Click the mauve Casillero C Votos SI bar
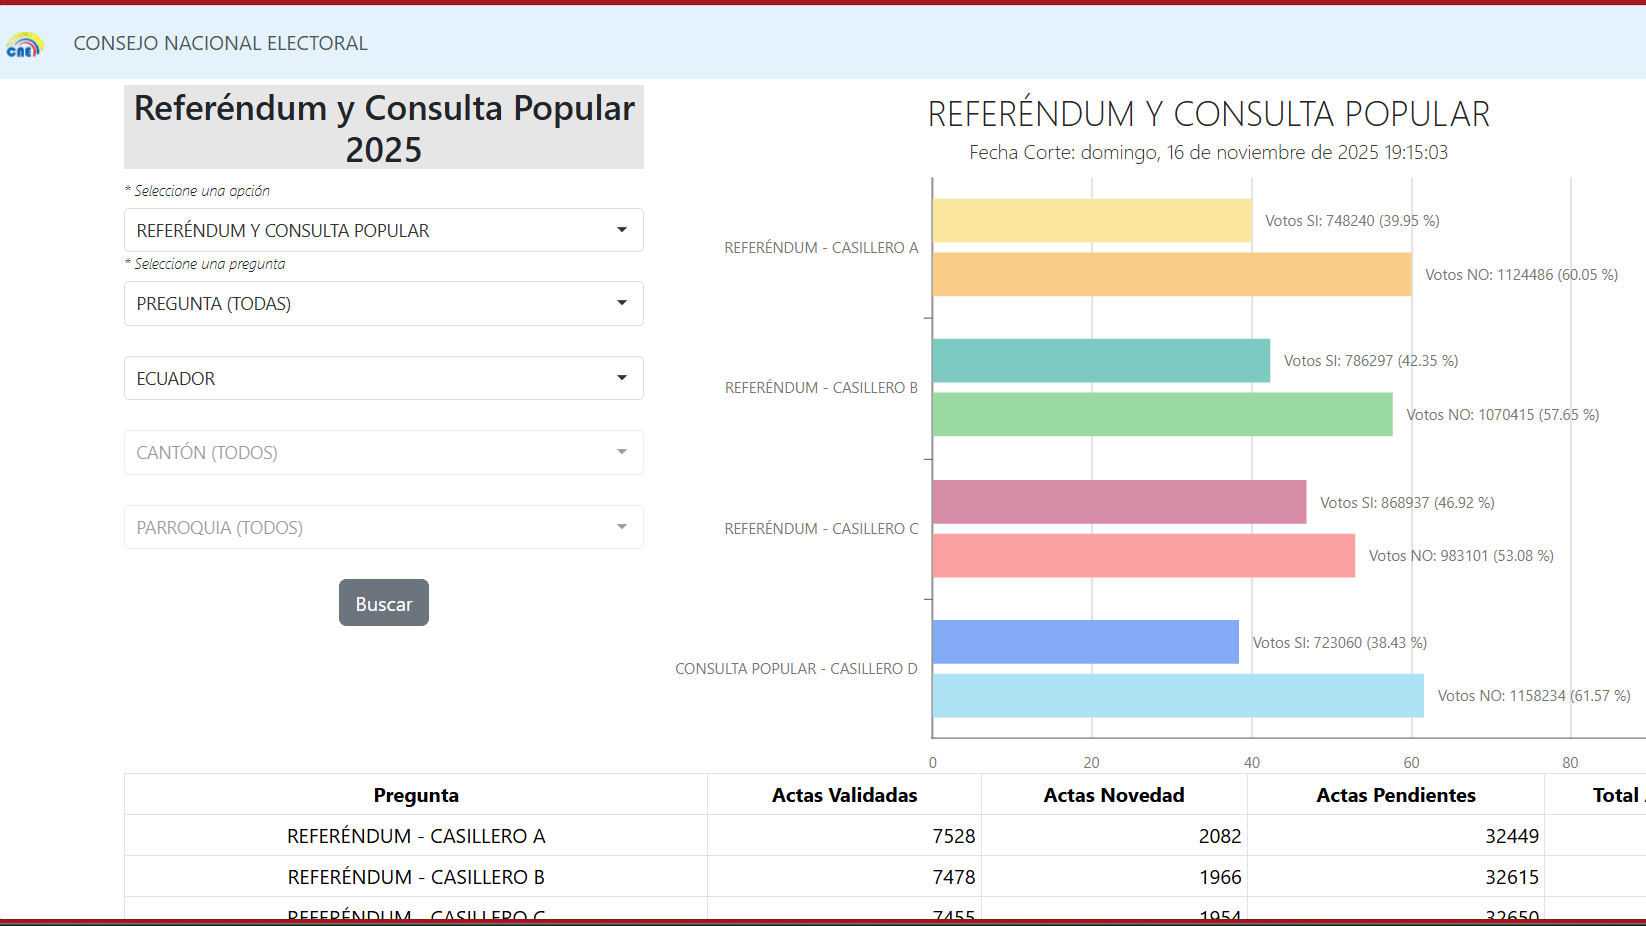The height and width of the screenshot is (926, 1646). [1119, 502]
